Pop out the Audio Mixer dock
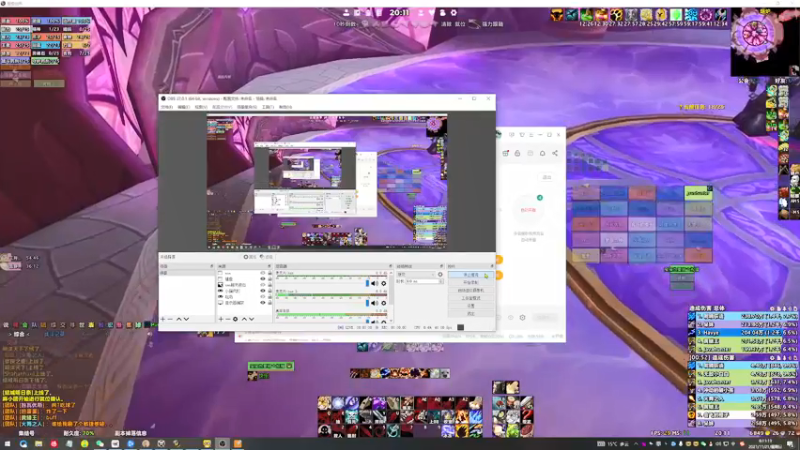Viewport: 800px width, 450px height. [x=390, y=266]
